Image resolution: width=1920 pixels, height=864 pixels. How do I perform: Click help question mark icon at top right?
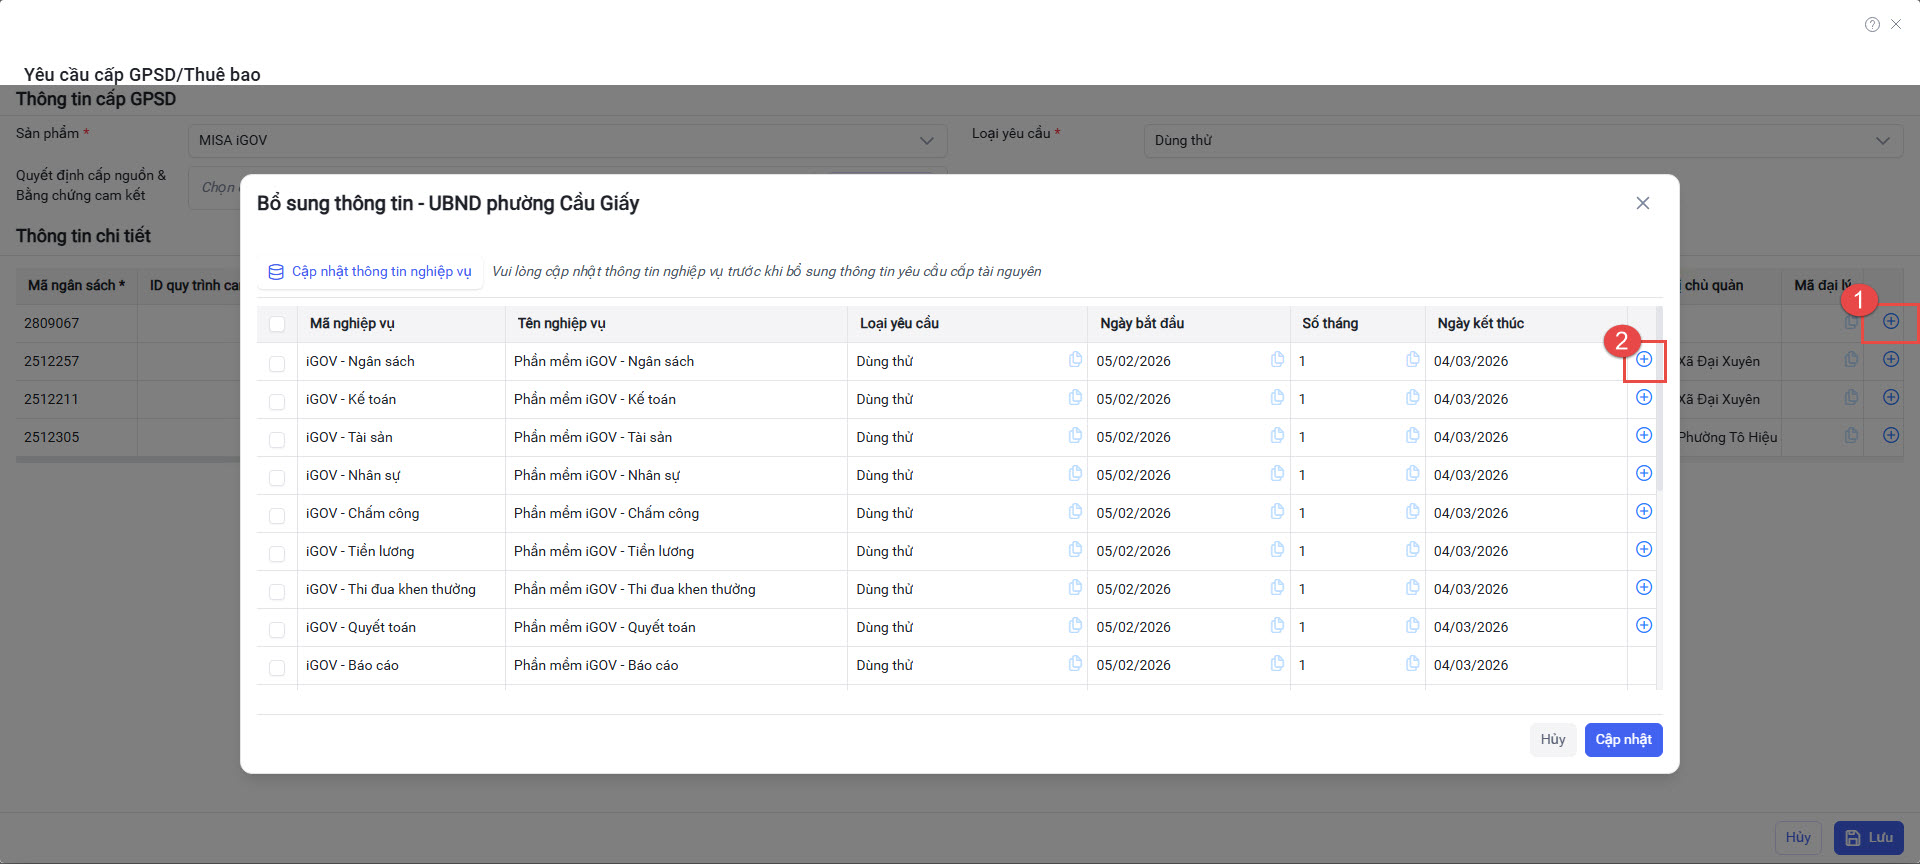pyautogui.click(x=1872, y=25)
